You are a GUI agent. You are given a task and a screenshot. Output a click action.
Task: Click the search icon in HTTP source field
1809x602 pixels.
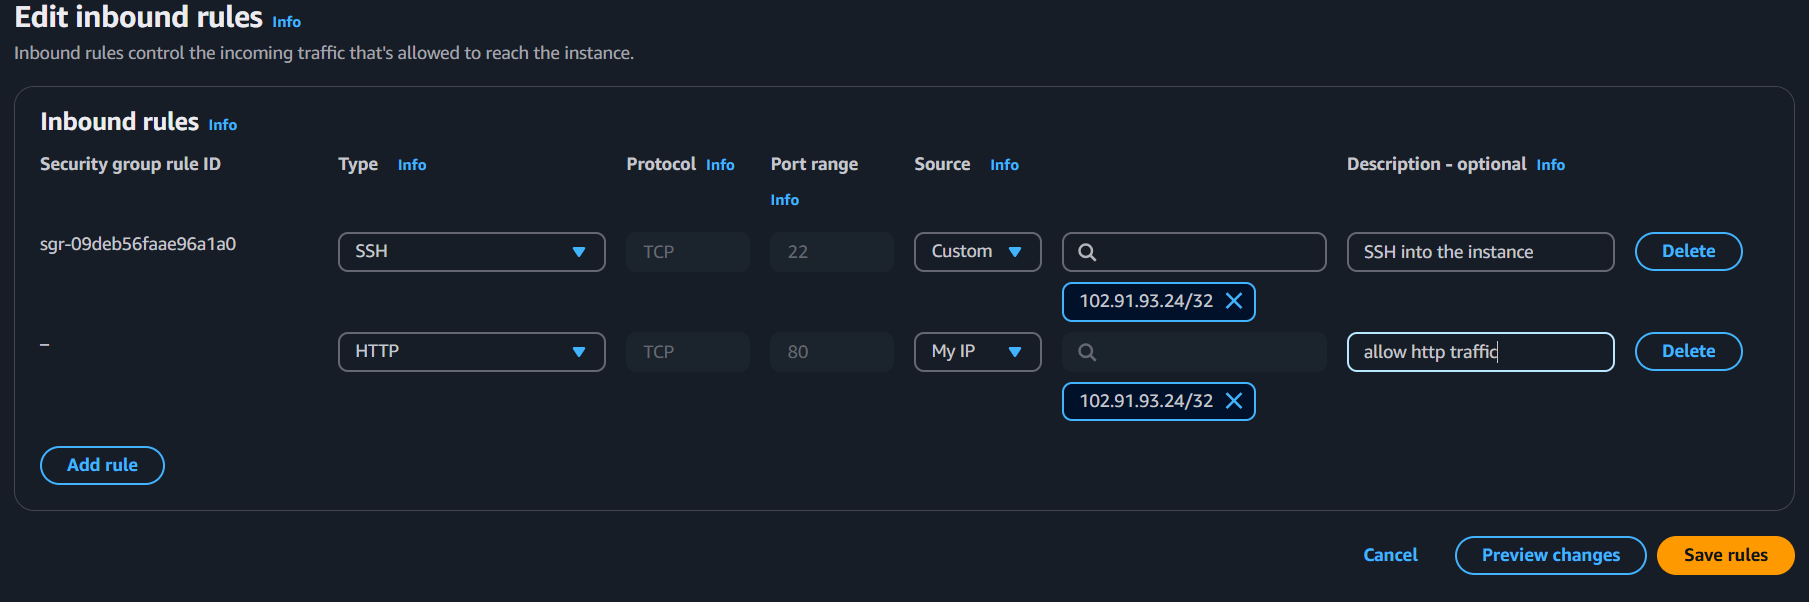1087,352
